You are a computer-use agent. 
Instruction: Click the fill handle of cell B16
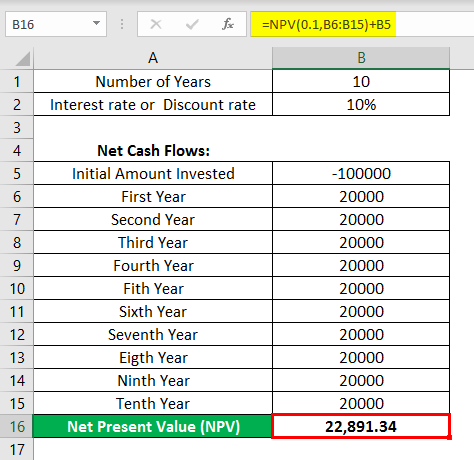click(450, 437)
